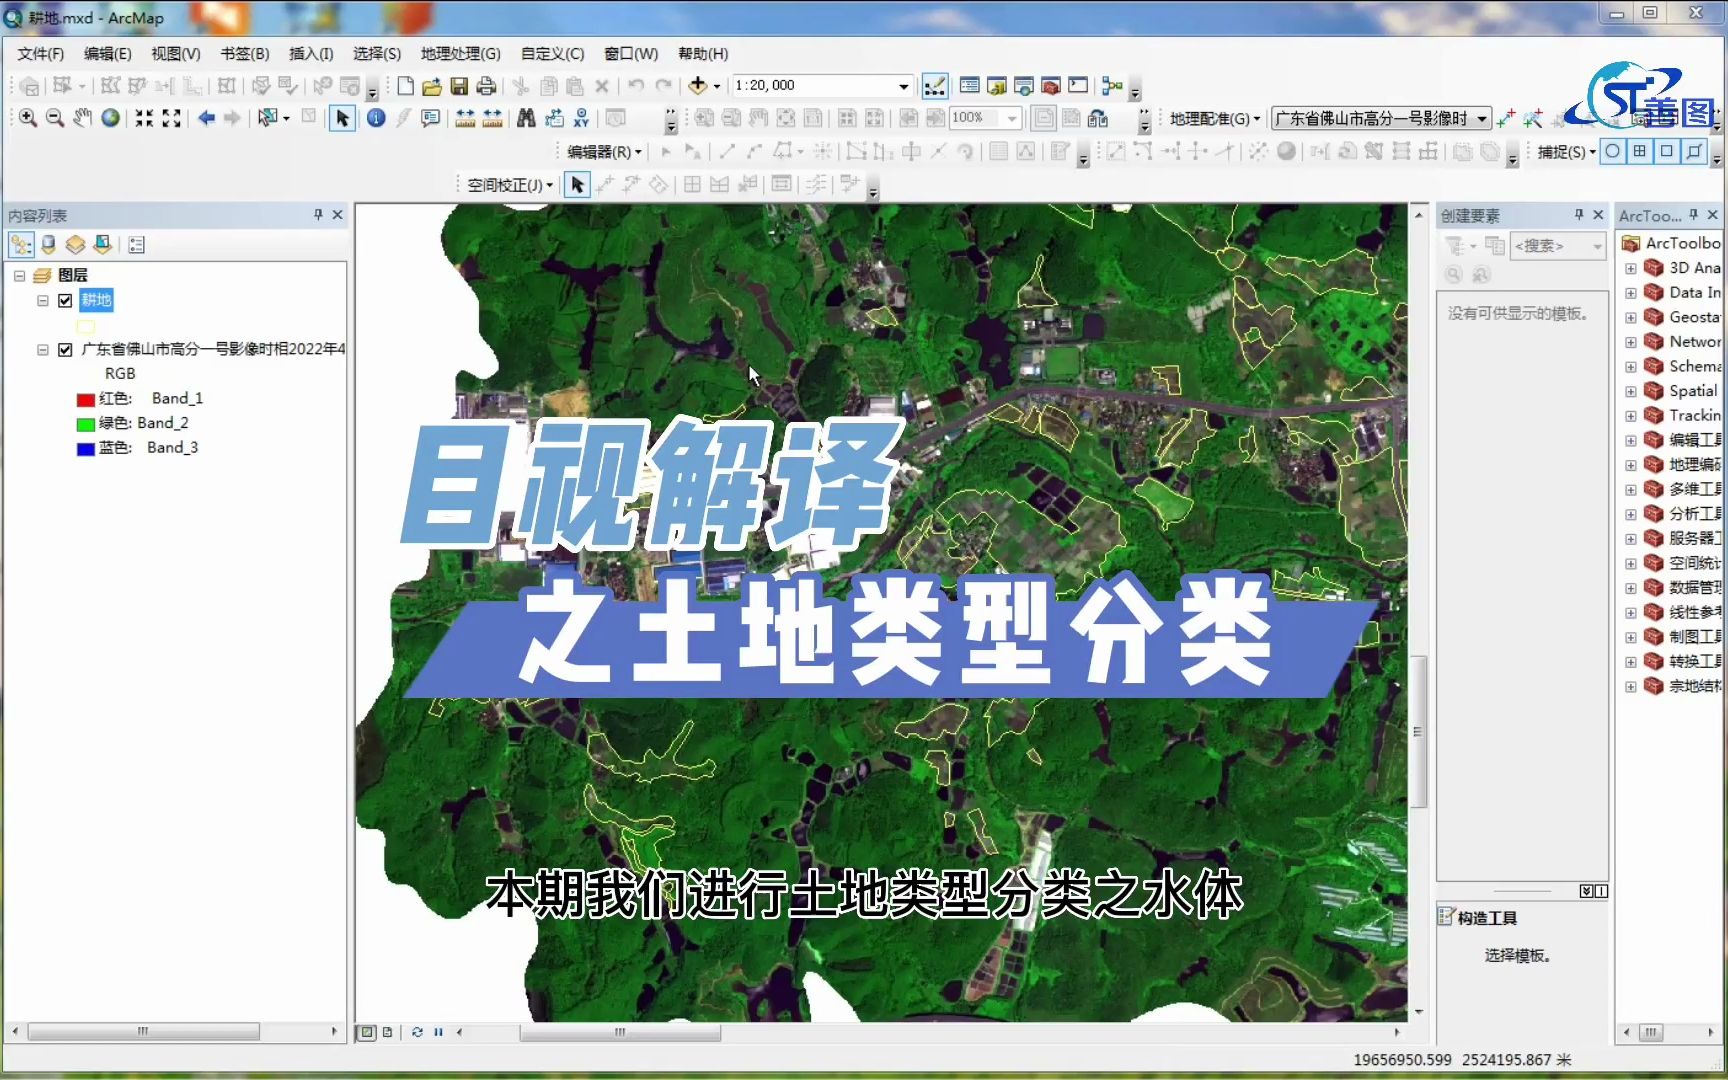Switch TOC to List By Visibility
The height and width of the screenshot is (1080, 1728).
coord(75,245)
